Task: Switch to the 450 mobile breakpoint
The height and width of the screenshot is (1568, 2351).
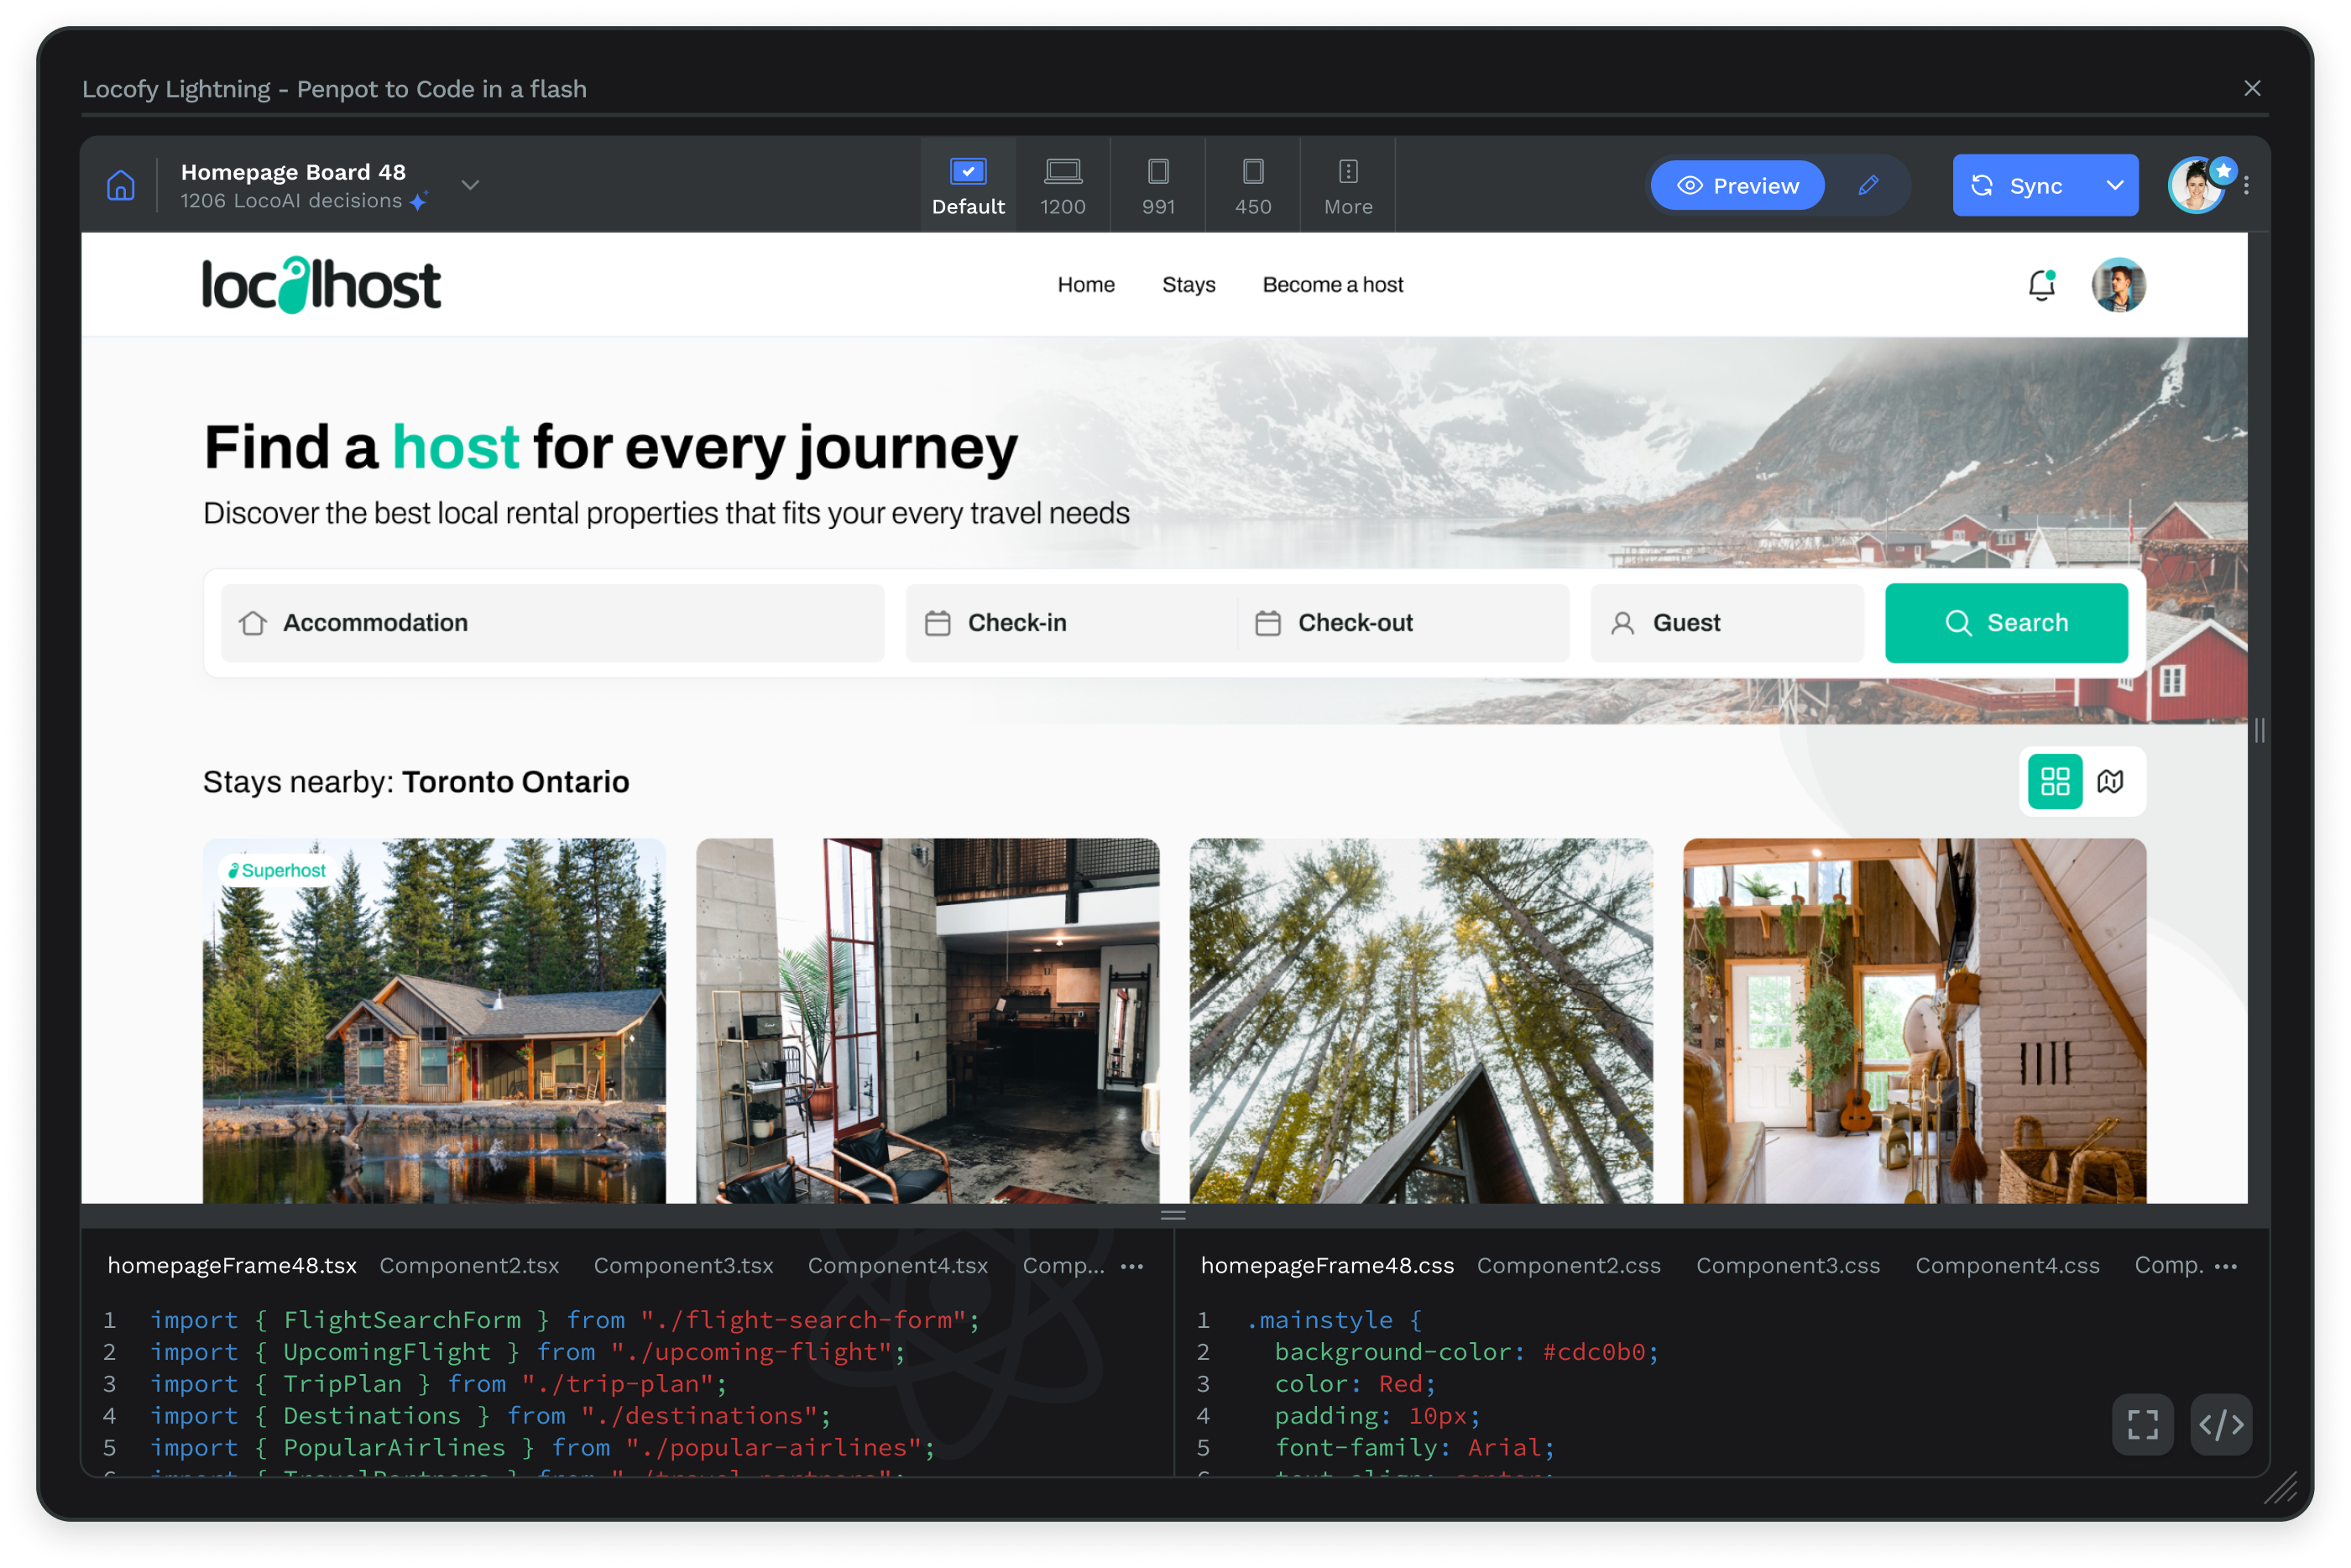Action: pyautogui.click(x=1253, y=186)
